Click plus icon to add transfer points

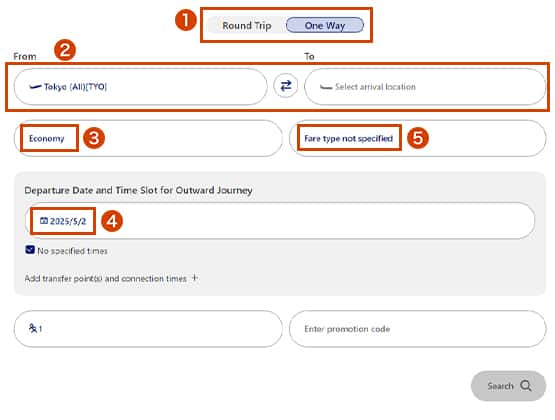pyautogui.click(x=194, y=278)
